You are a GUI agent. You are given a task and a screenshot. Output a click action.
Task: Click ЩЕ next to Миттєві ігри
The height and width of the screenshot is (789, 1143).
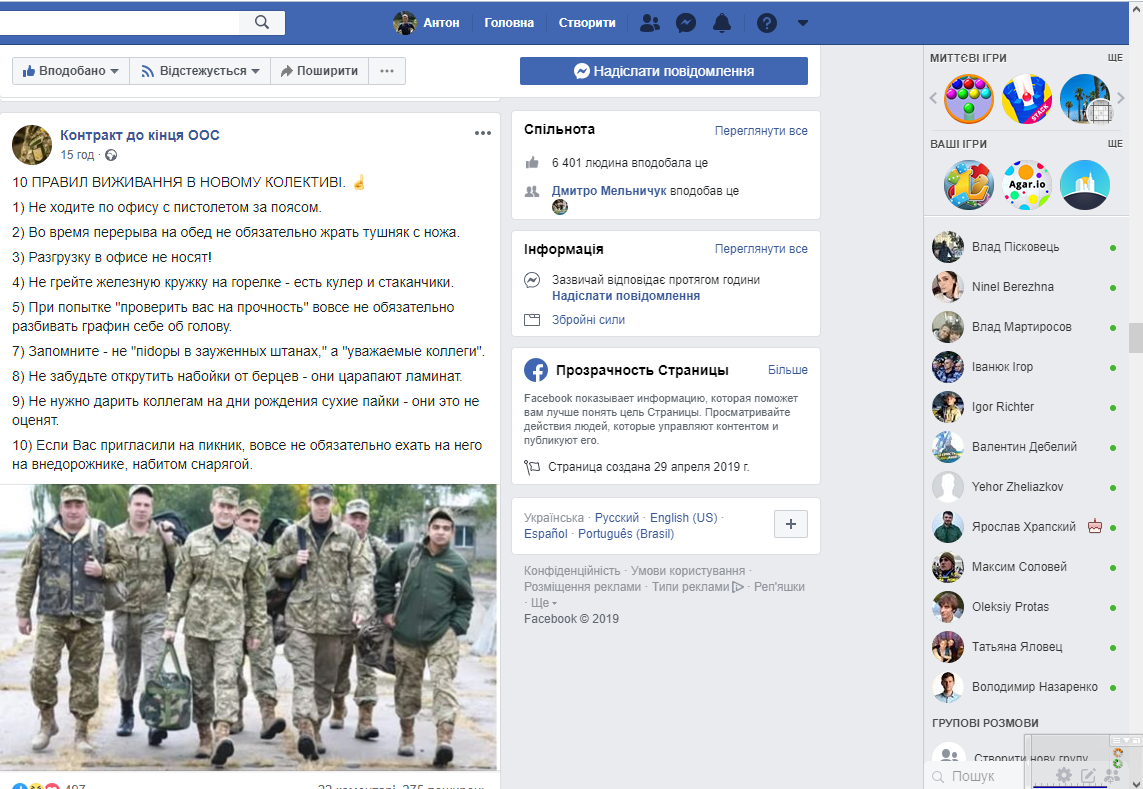[x=1115, y=58]
